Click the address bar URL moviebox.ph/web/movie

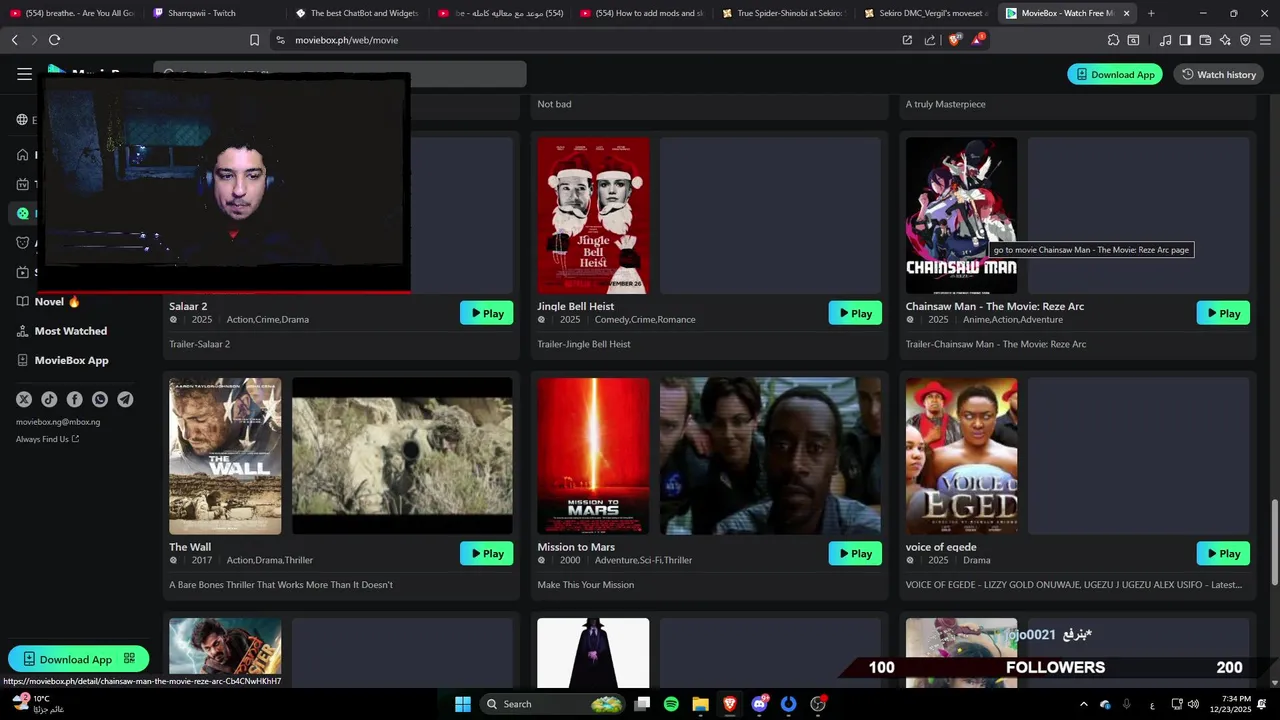tap(346, 40)
